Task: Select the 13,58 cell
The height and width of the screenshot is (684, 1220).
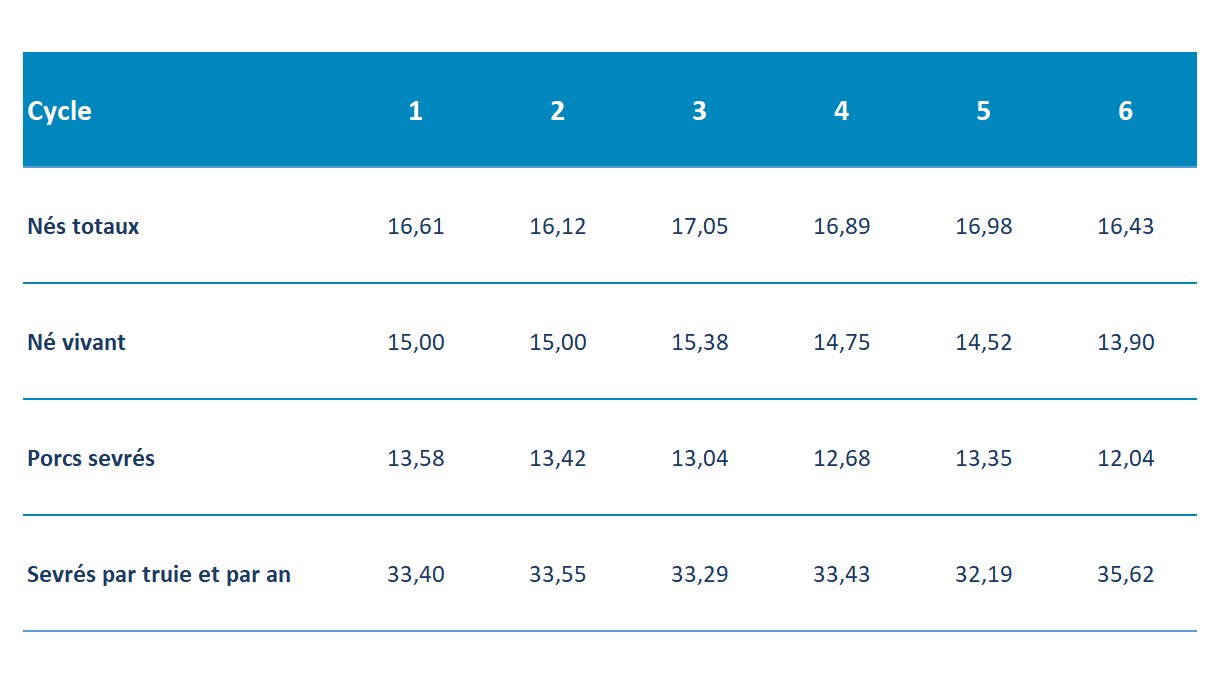Action: click(416, 459)
